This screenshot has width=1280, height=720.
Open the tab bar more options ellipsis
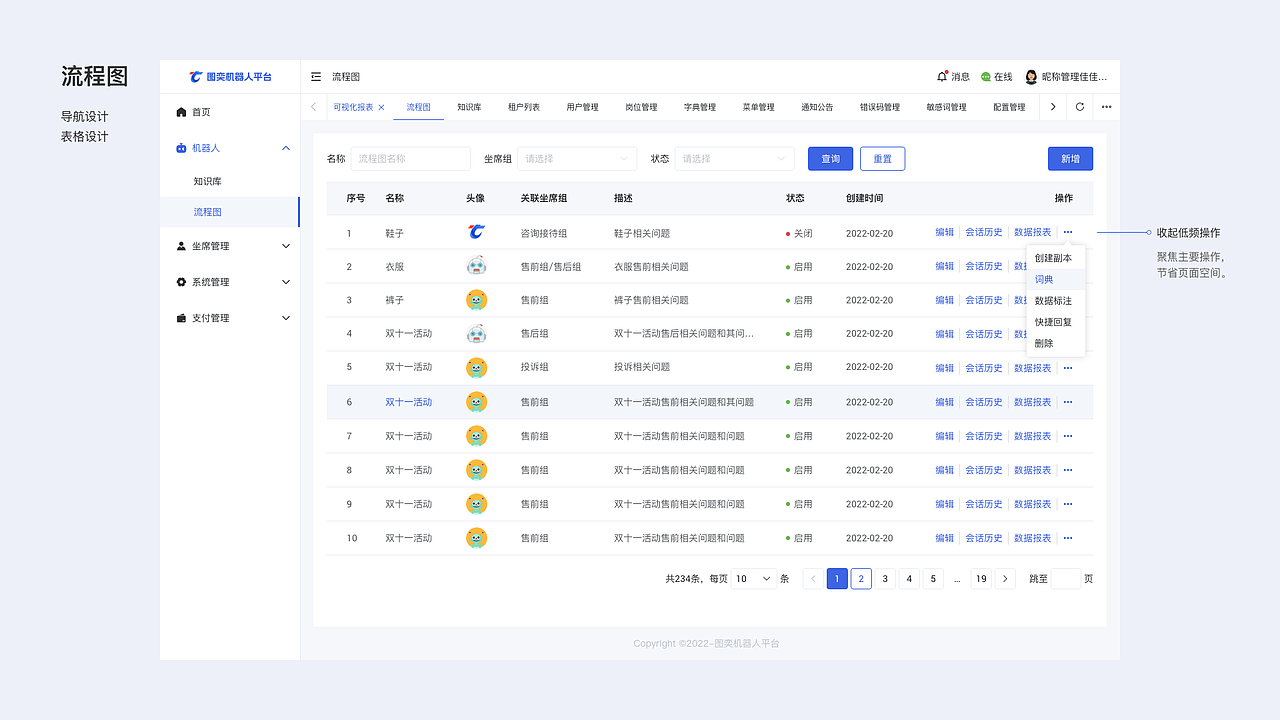pyautogui.click(x=1106, y=107)
